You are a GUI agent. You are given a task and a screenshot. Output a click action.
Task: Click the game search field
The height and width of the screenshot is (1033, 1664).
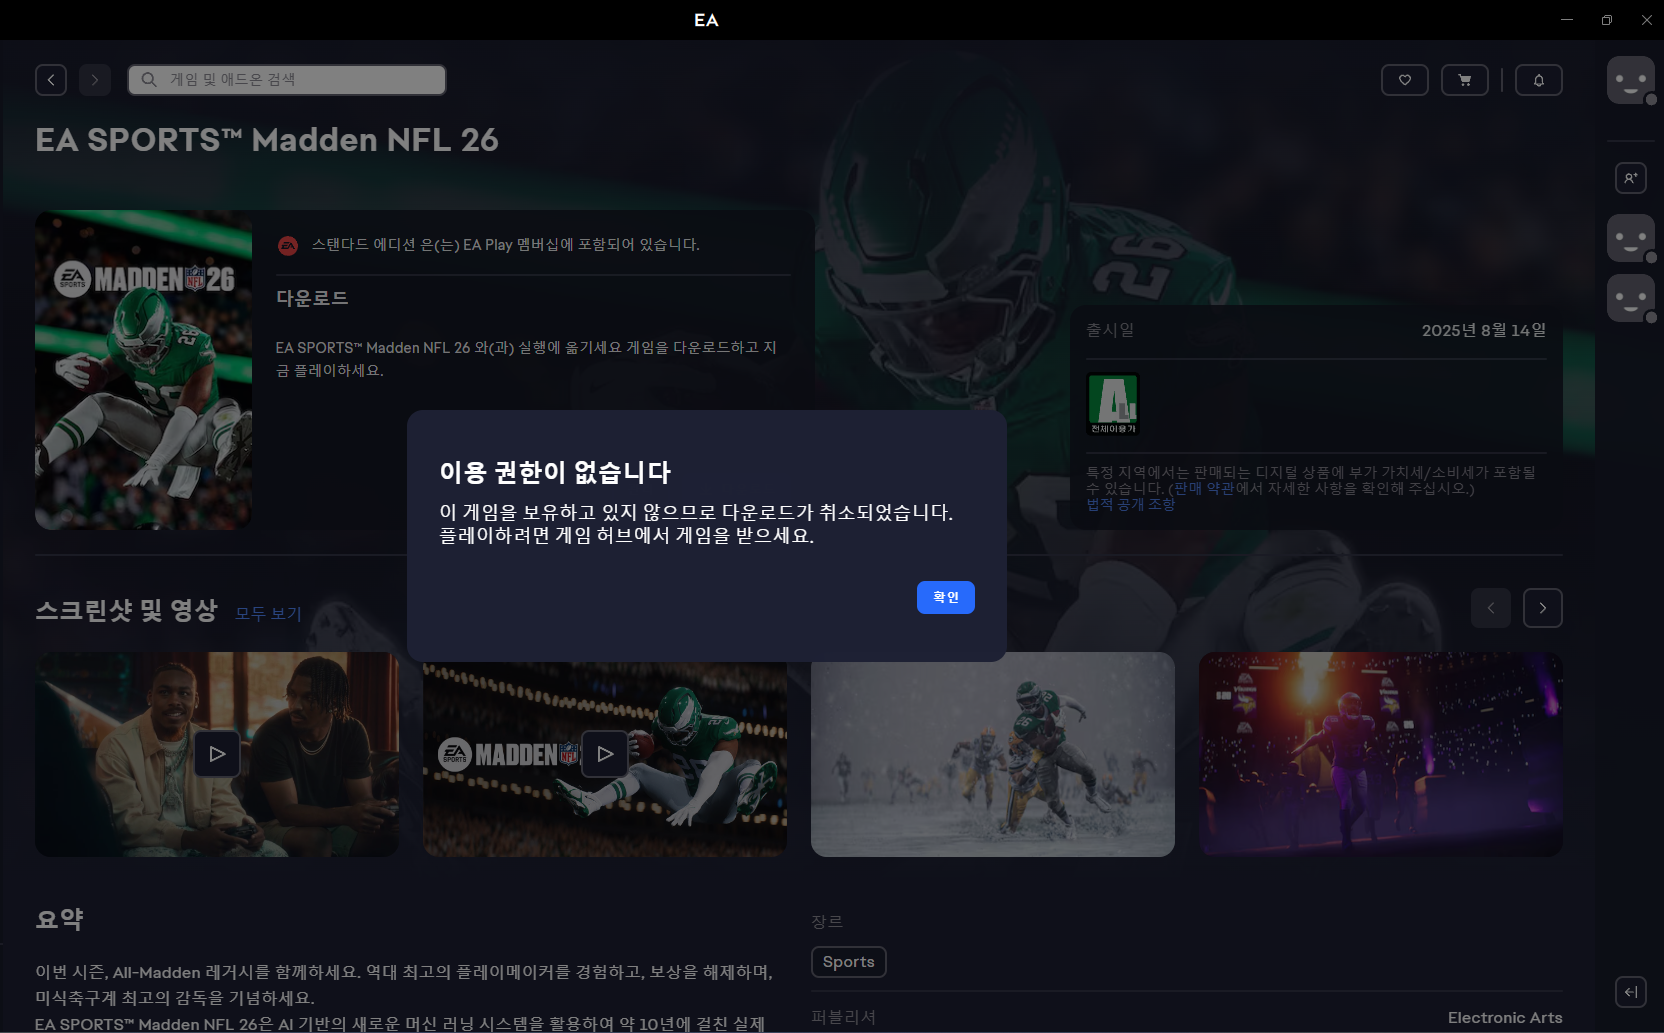287,80
